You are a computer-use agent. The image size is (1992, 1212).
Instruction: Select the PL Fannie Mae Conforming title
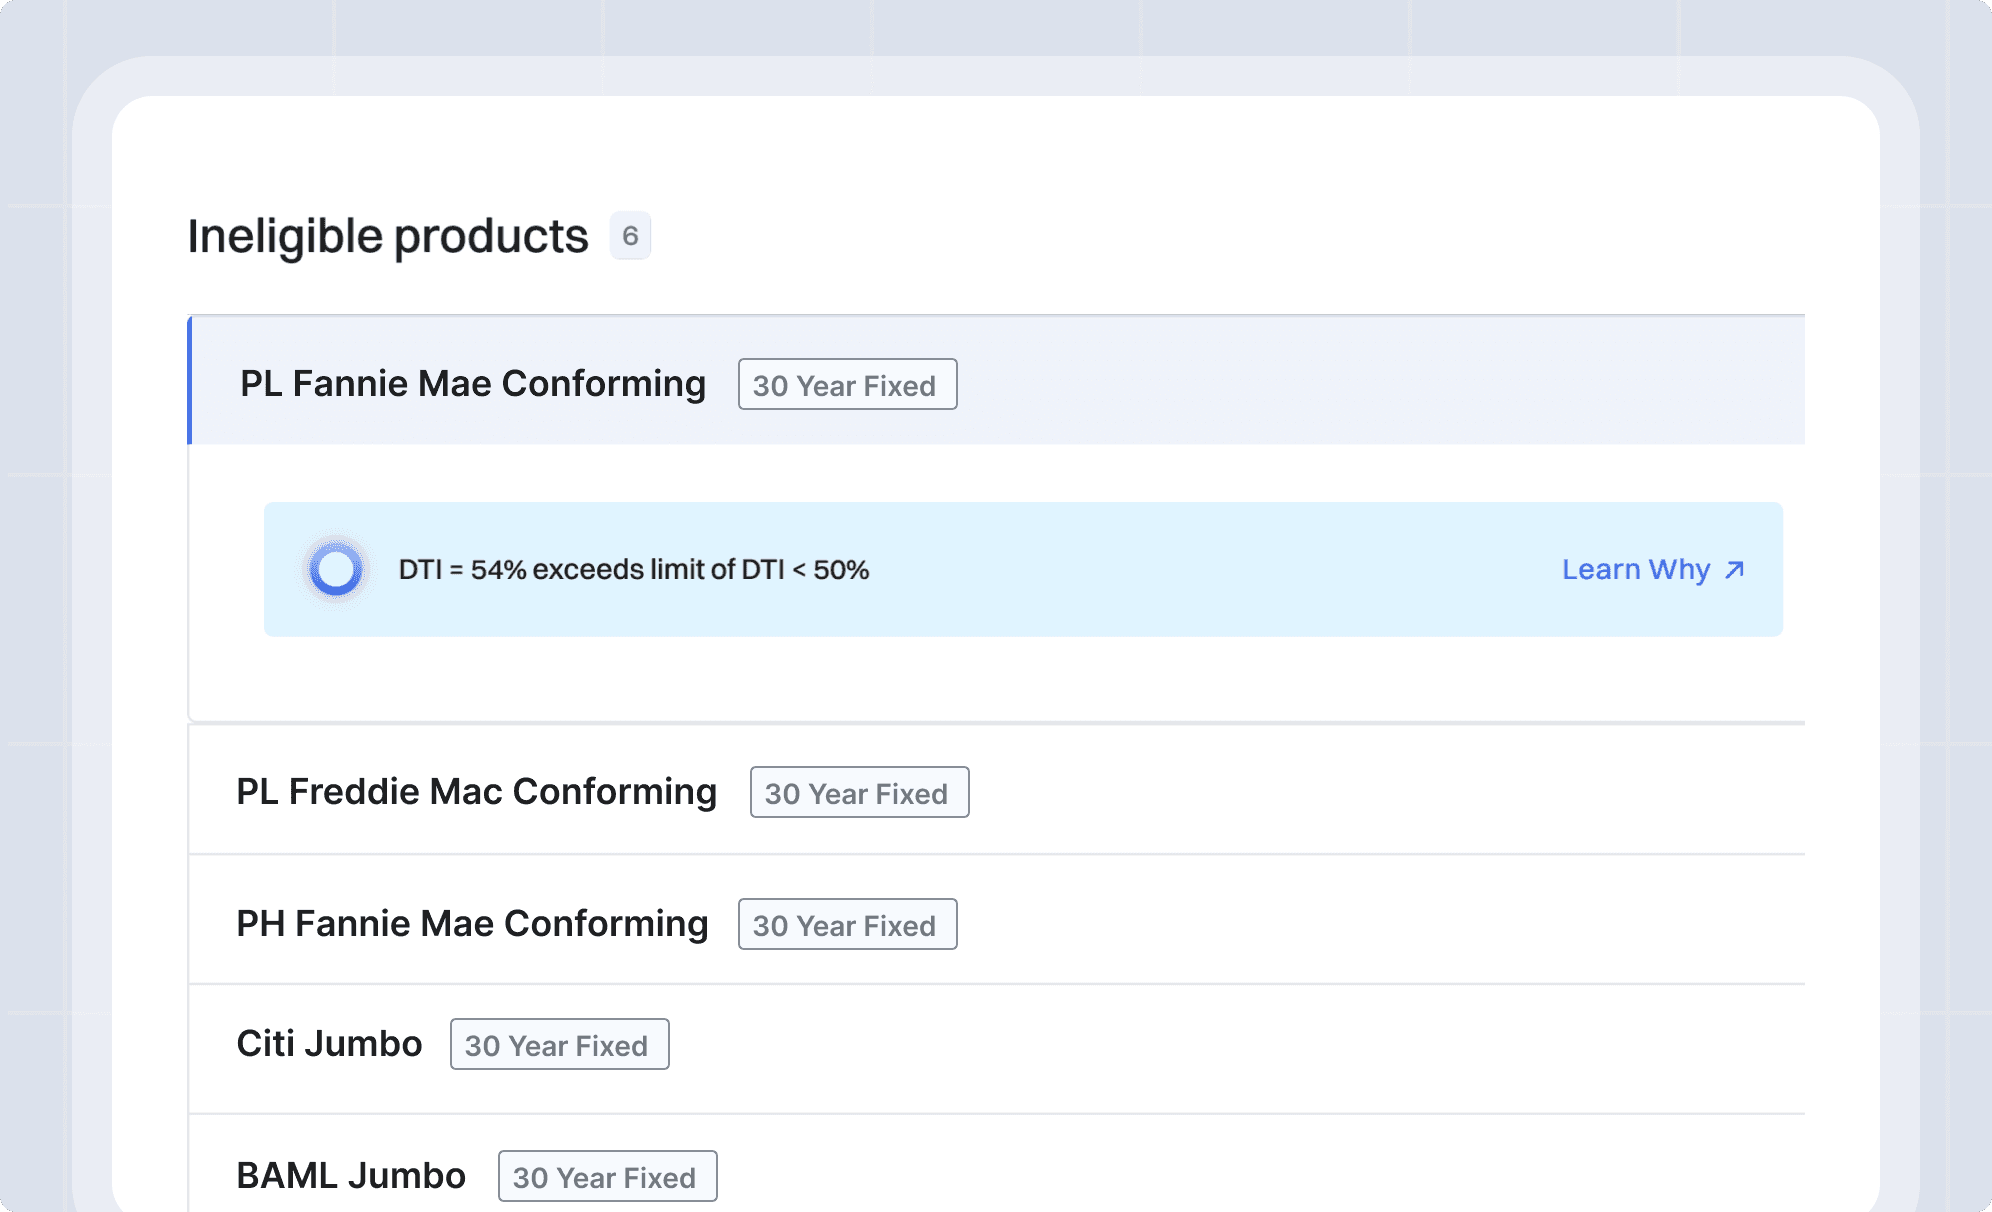472,384
